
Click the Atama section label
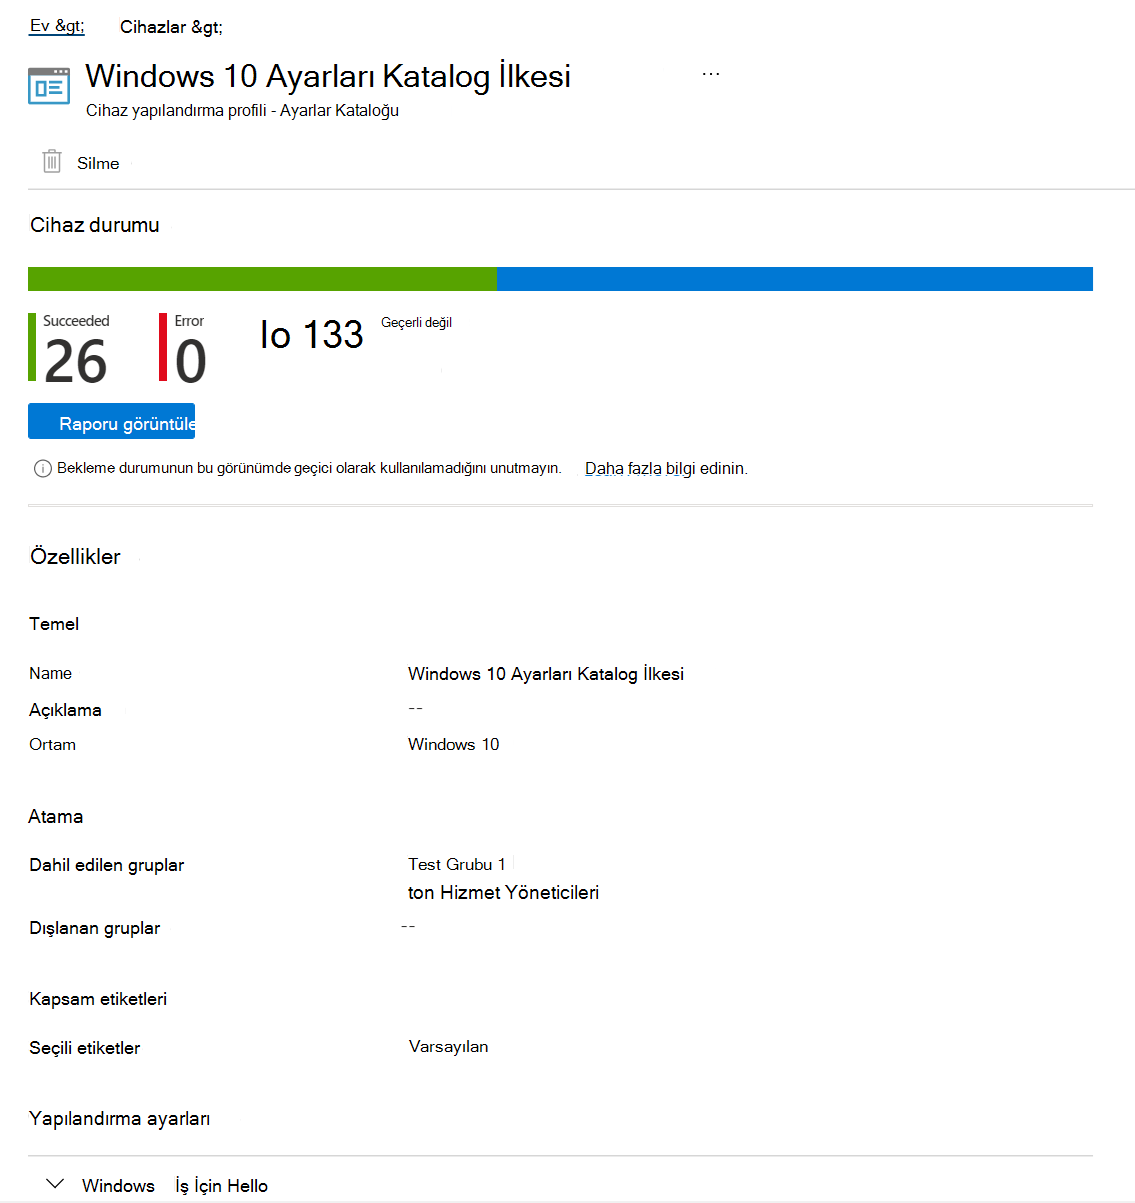coord(56,817)
